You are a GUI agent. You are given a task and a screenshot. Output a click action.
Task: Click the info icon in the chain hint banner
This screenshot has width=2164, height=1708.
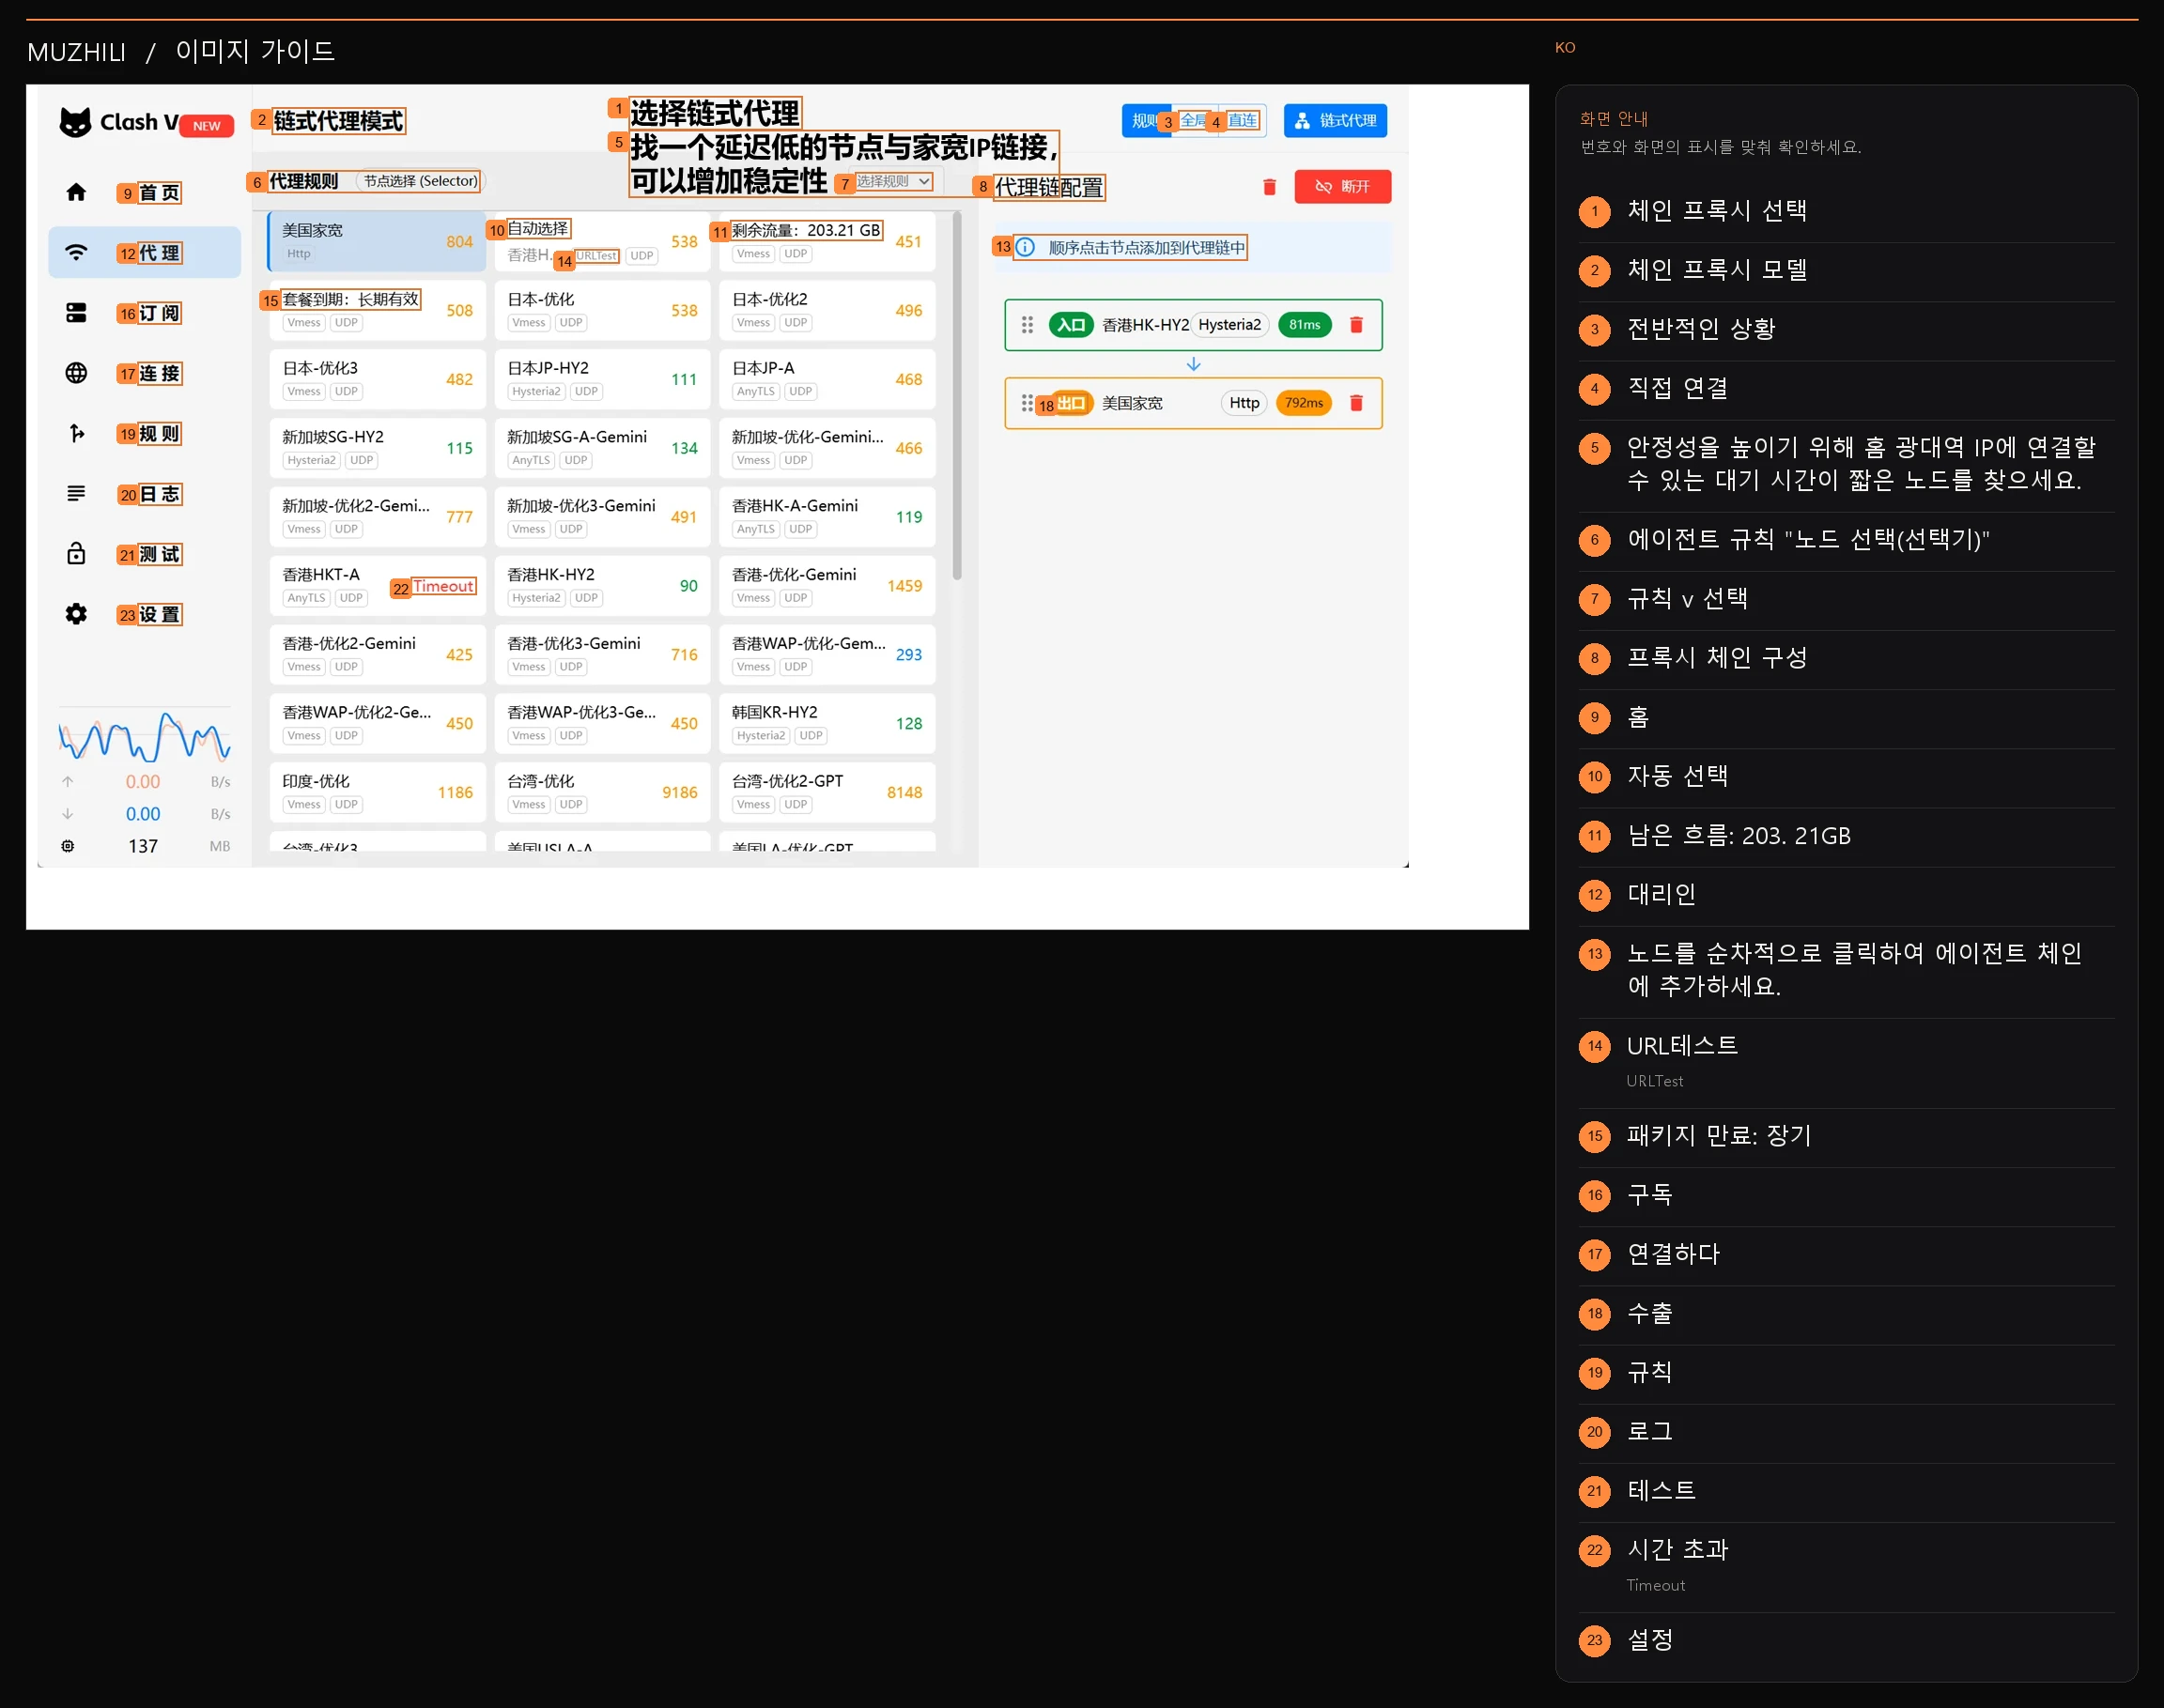click(x=1025, y=247)
